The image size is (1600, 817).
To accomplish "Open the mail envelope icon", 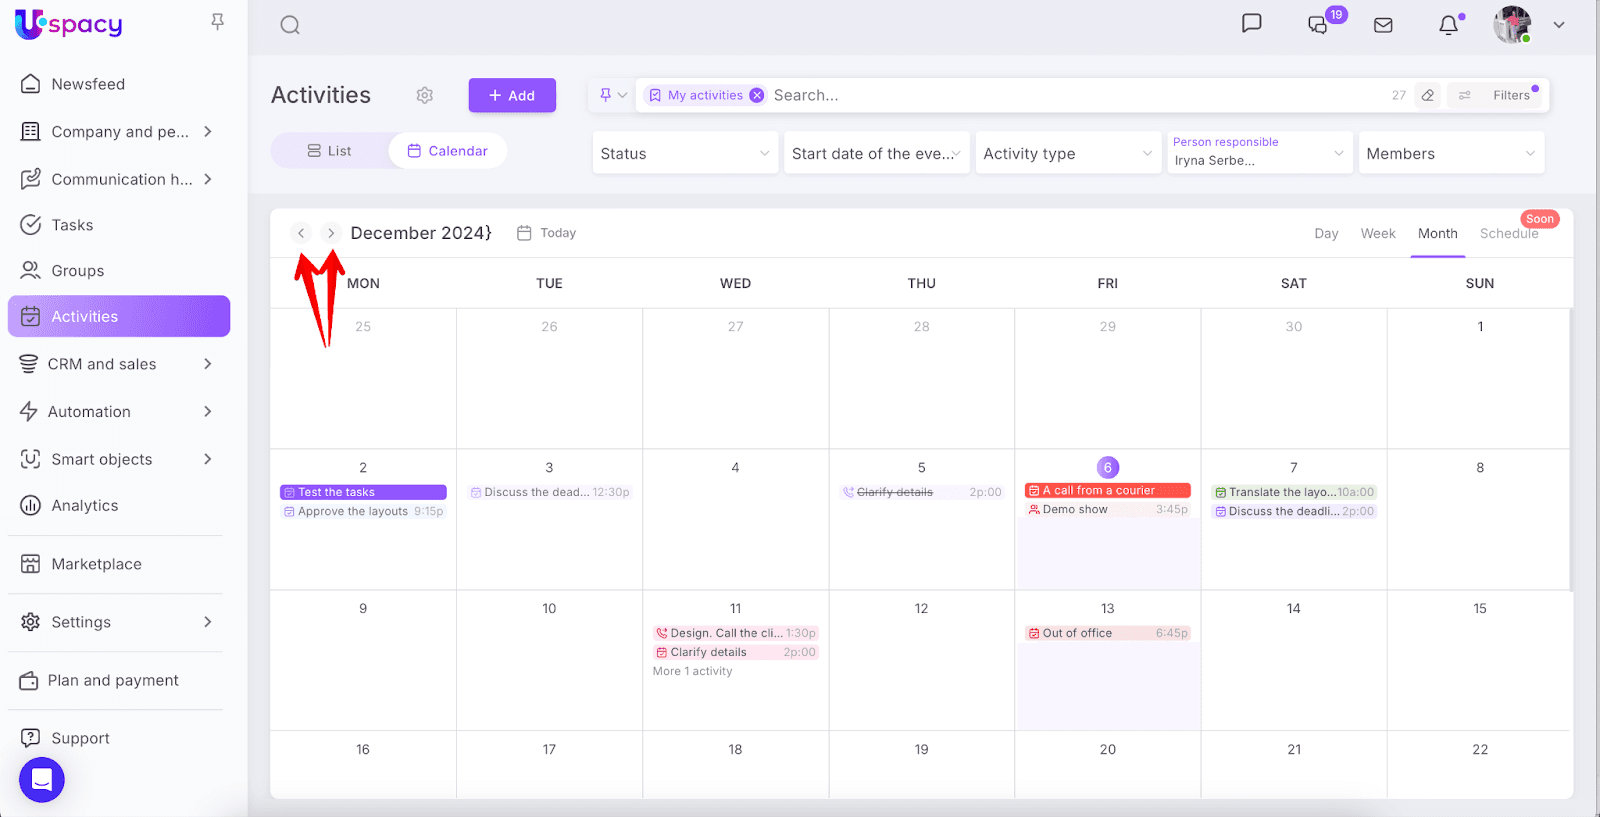I will pos(1383,25).
